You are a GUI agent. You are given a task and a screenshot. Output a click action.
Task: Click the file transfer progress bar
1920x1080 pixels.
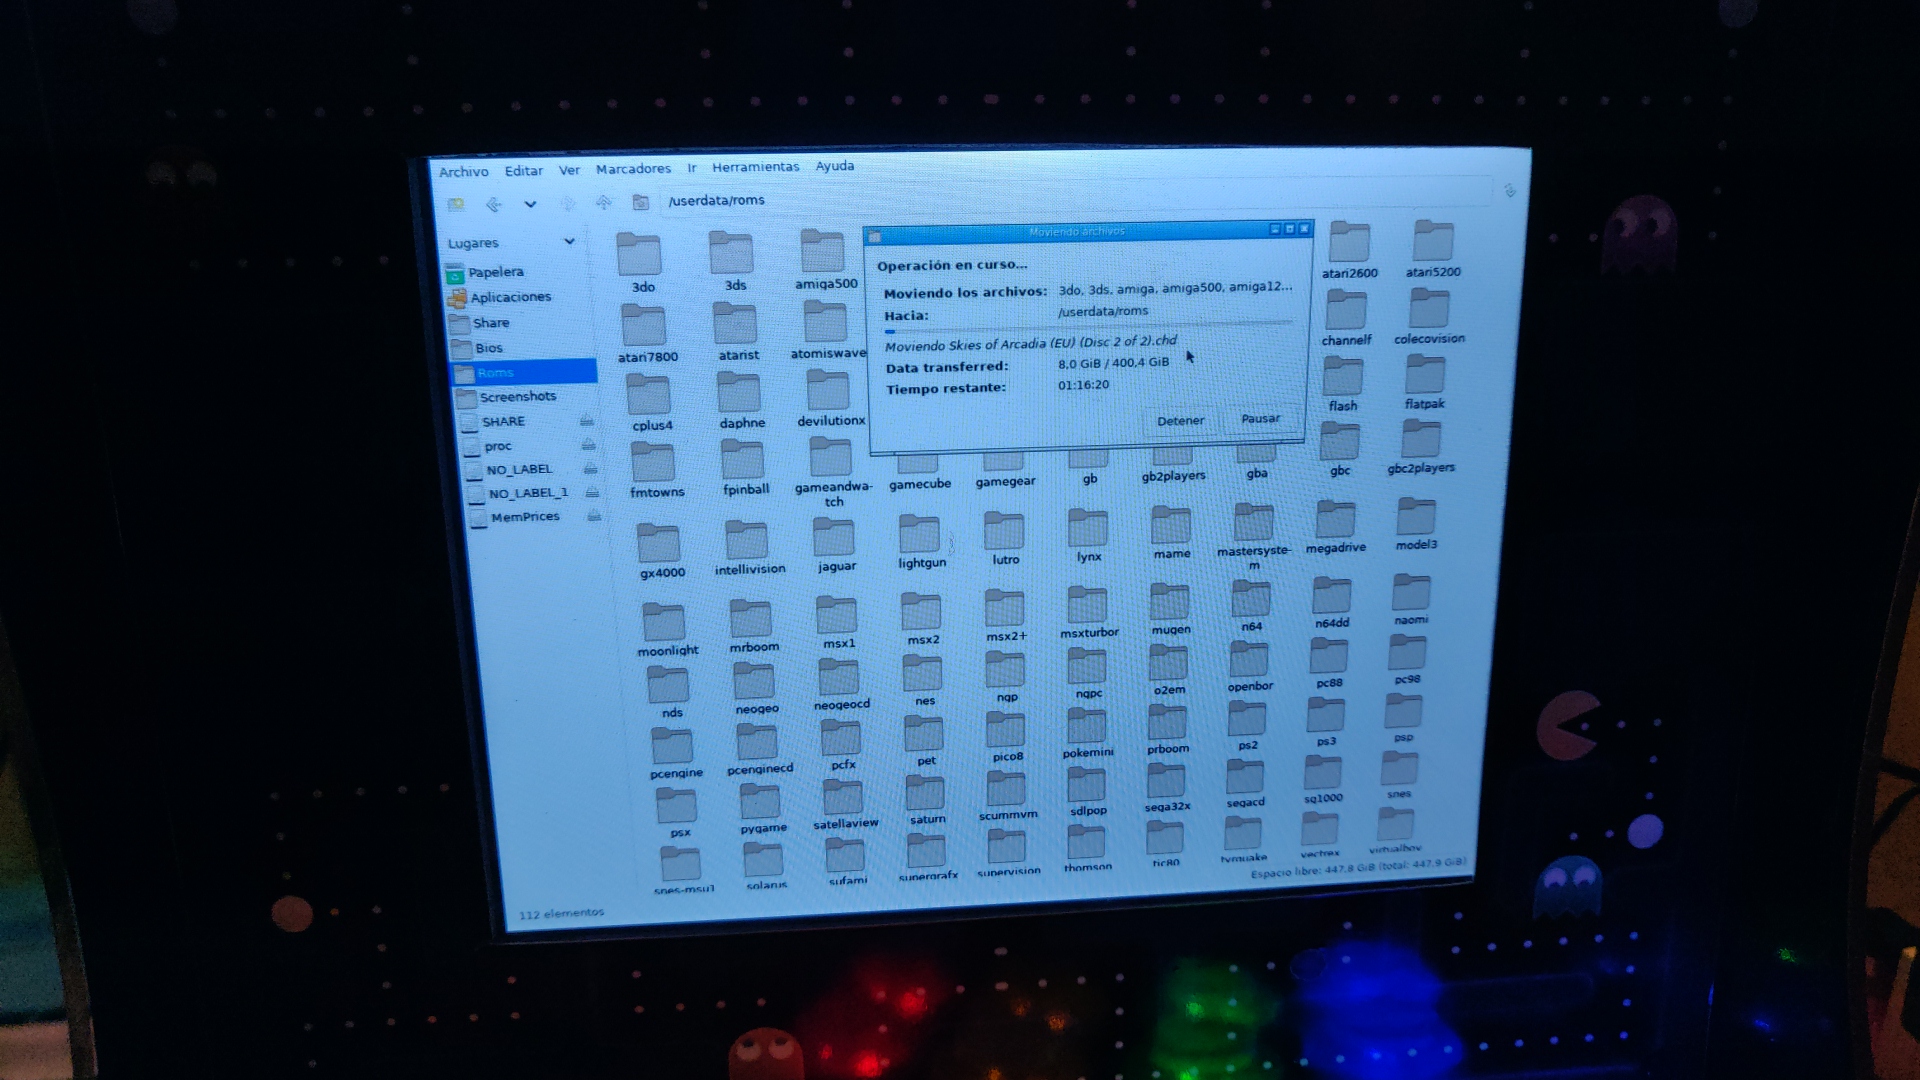(x=1088, y=327)
